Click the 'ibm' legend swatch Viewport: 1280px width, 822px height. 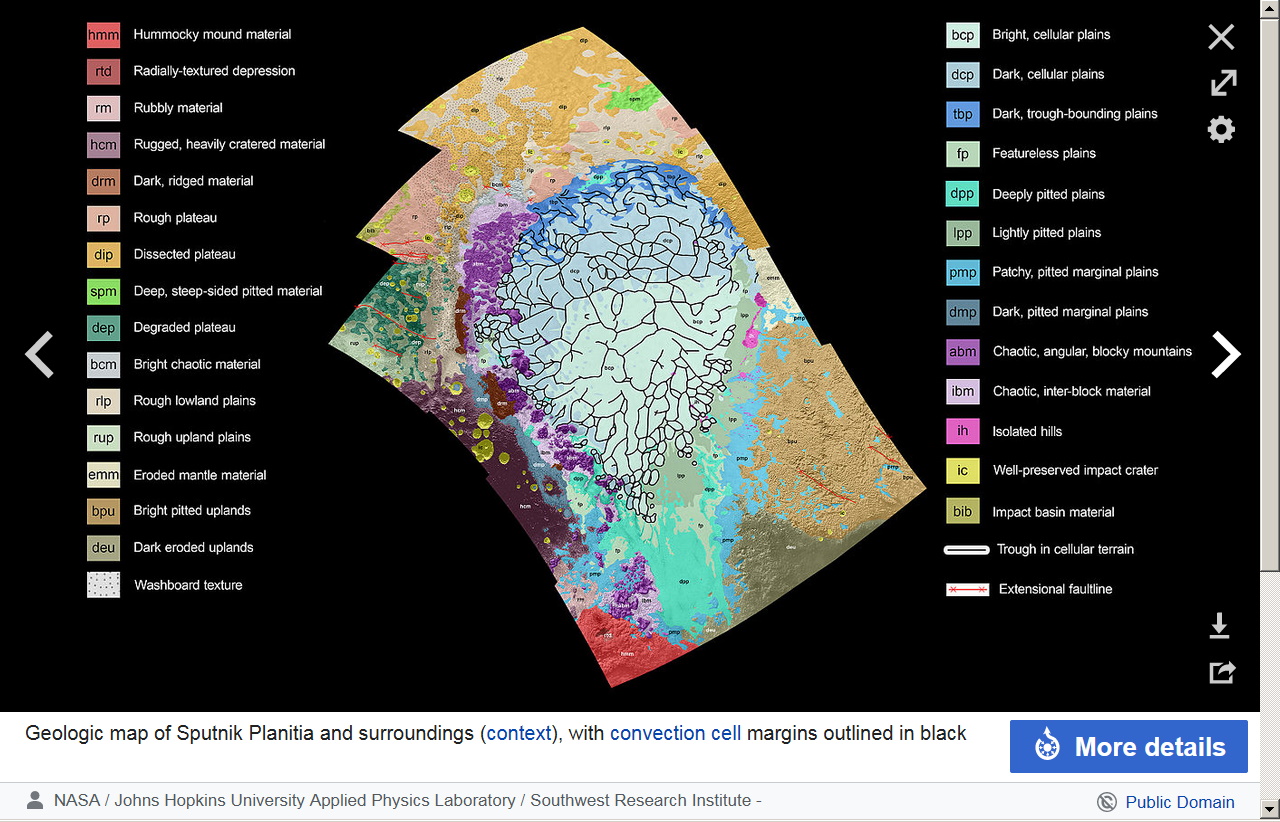[962, 392]
